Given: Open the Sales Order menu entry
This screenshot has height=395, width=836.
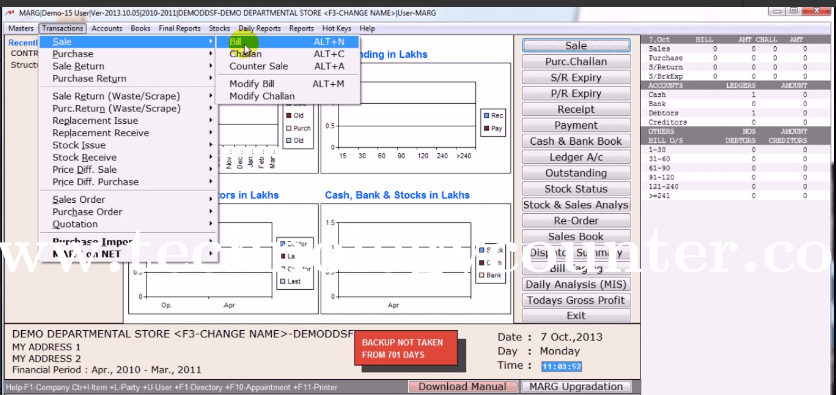Looking at the screenshot, I should (x=128, y=199).
